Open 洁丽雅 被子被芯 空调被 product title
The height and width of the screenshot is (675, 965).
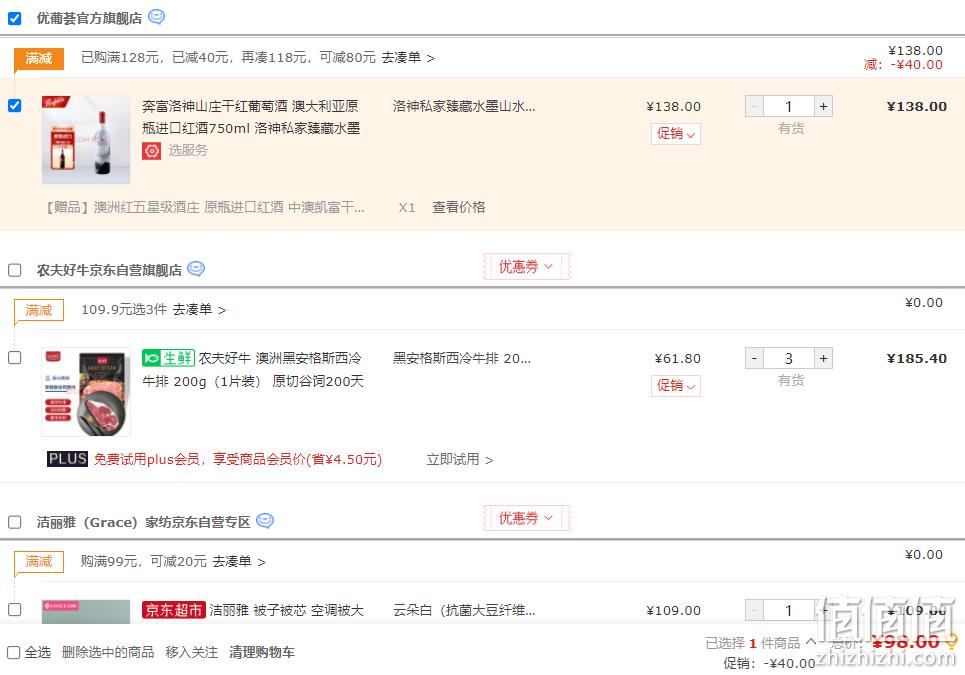(x=287, y=610)
